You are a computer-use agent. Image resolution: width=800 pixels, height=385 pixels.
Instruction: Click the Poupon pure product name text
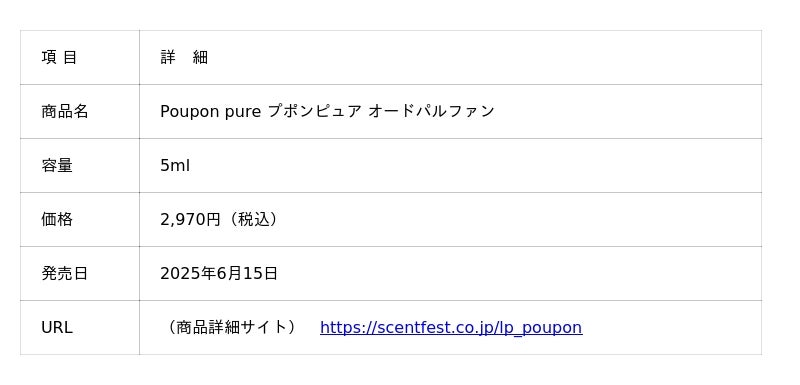click(210, 111)
